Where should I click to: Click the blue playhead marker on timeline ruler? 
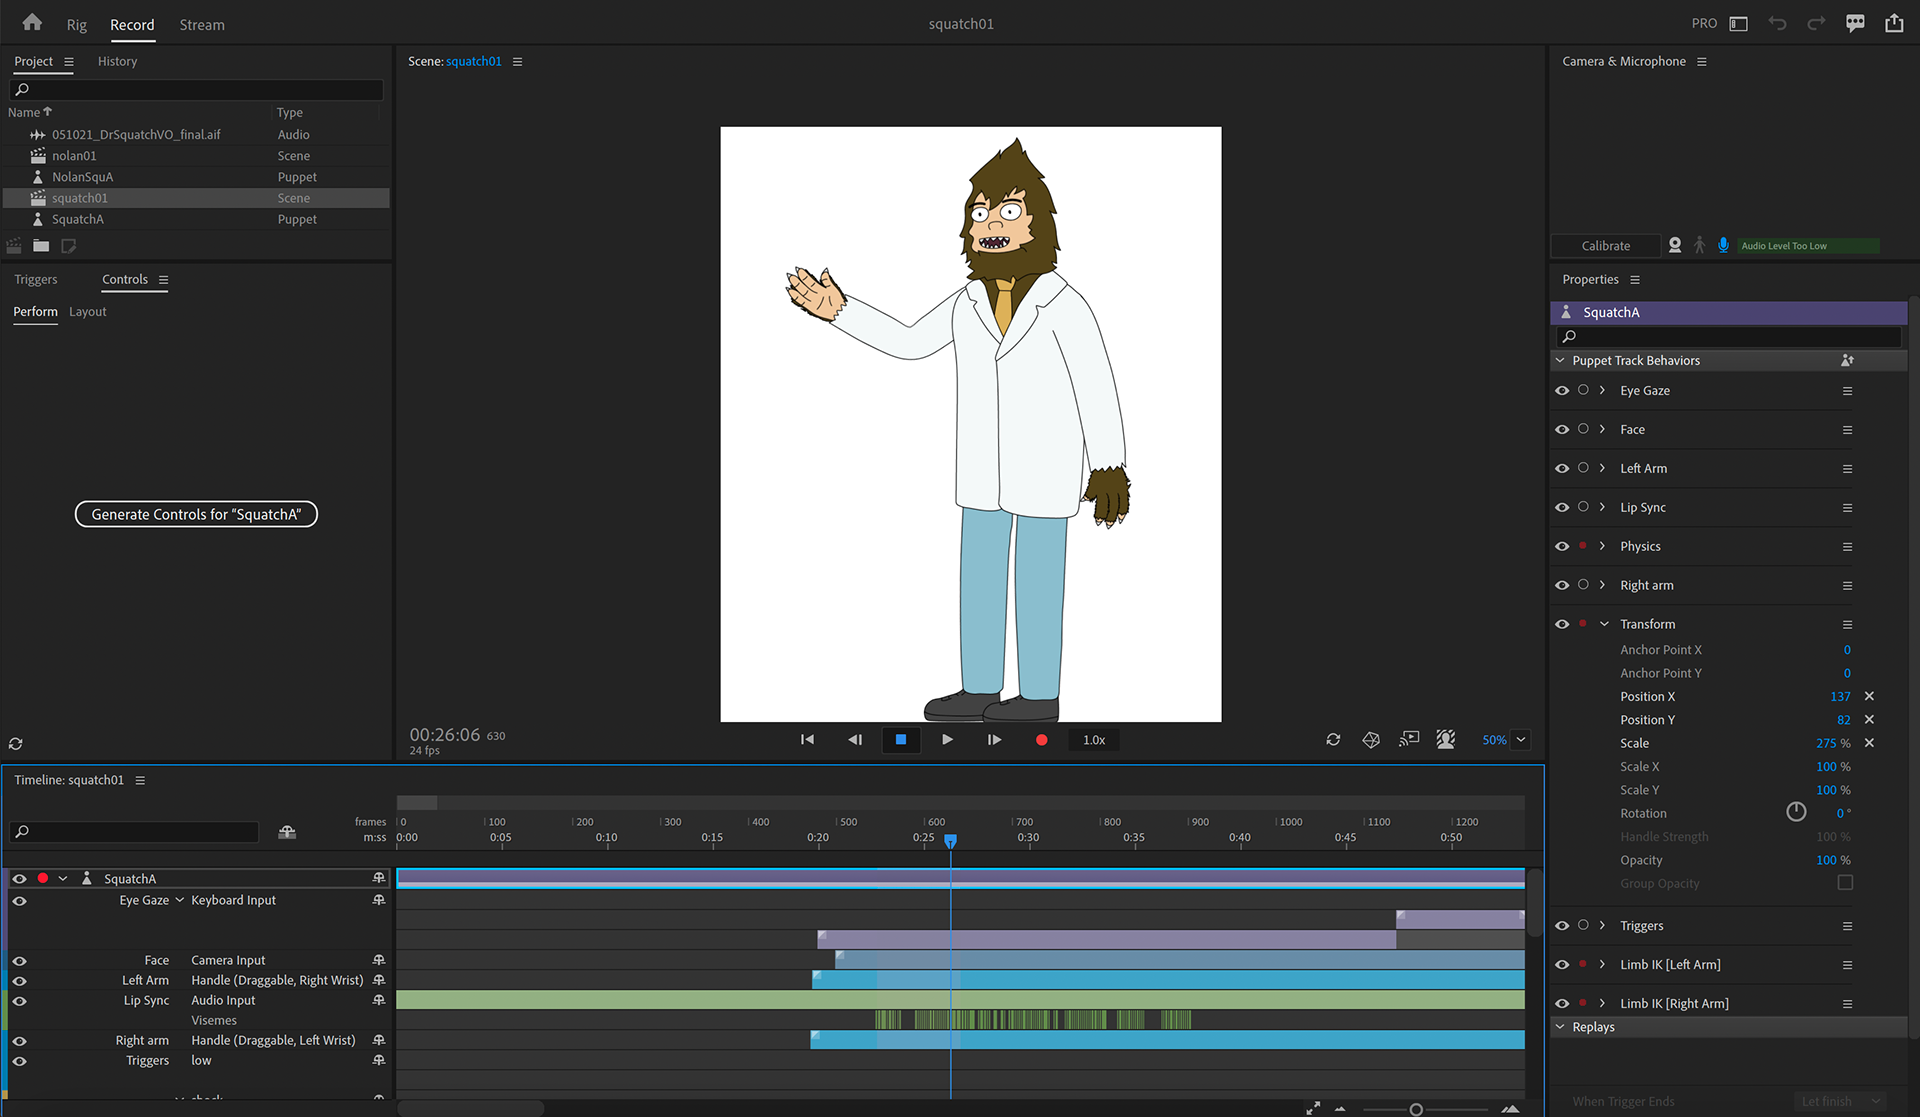[x=951, y=841]
